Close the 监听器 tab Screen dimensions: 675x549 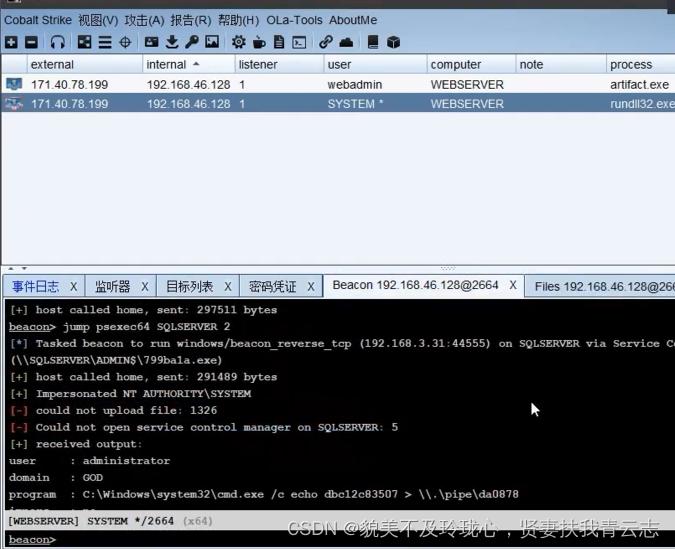[145, 287]
